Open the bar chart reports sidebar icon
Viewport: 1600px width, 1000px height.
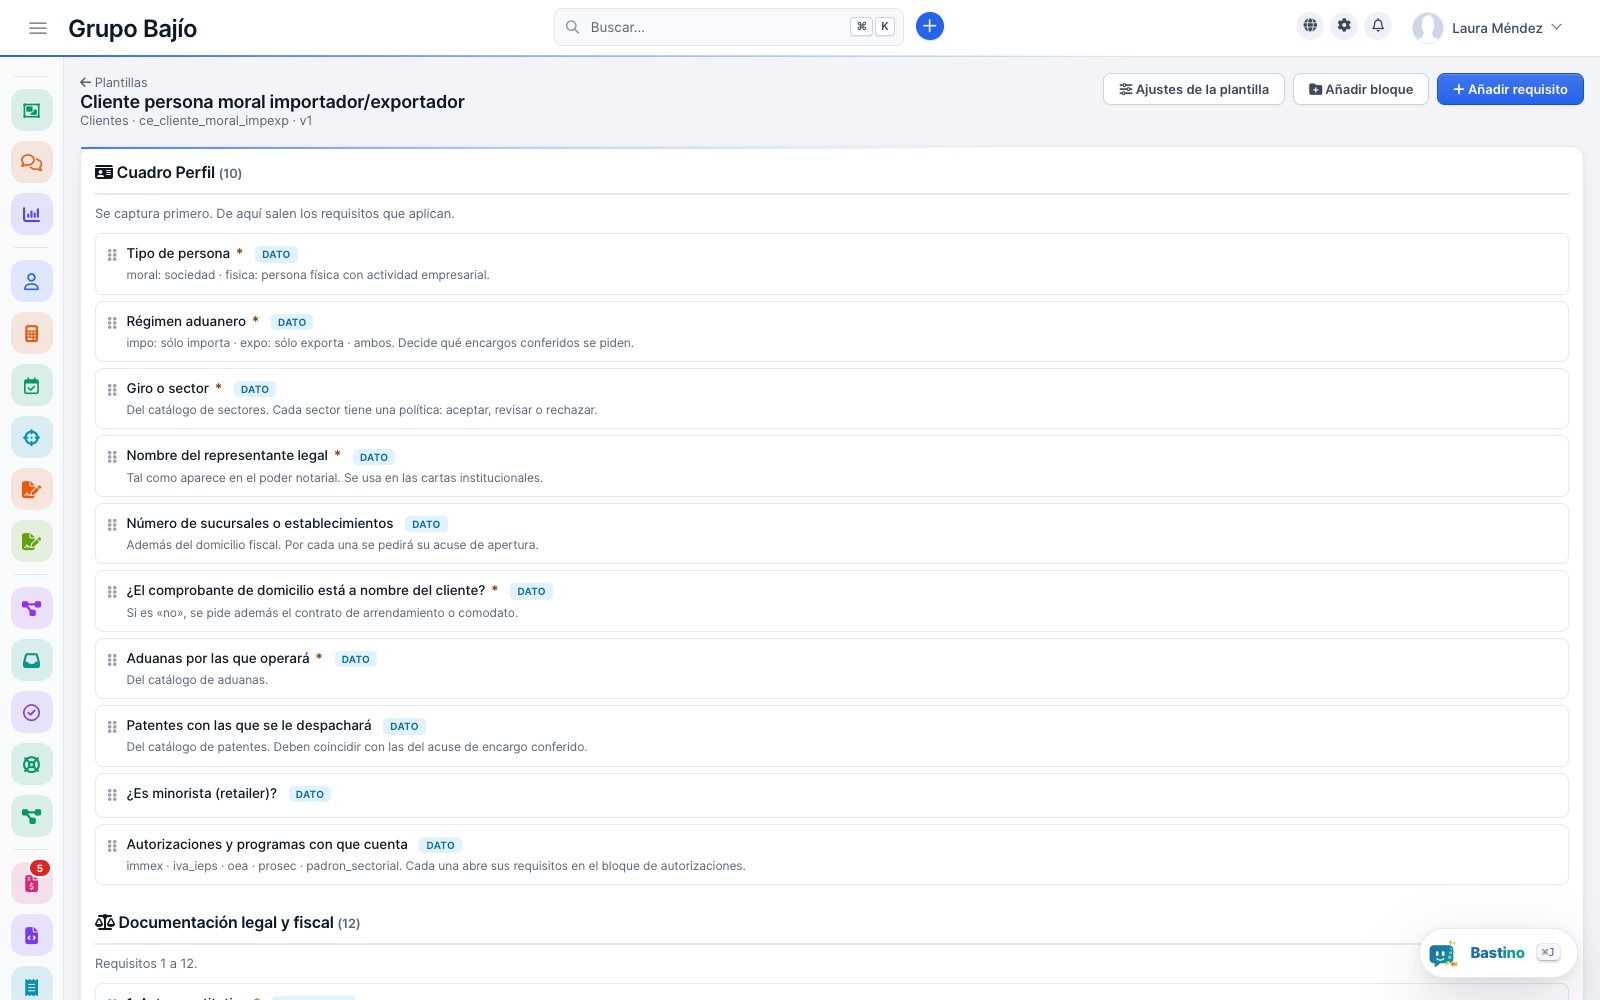point(32,214)
